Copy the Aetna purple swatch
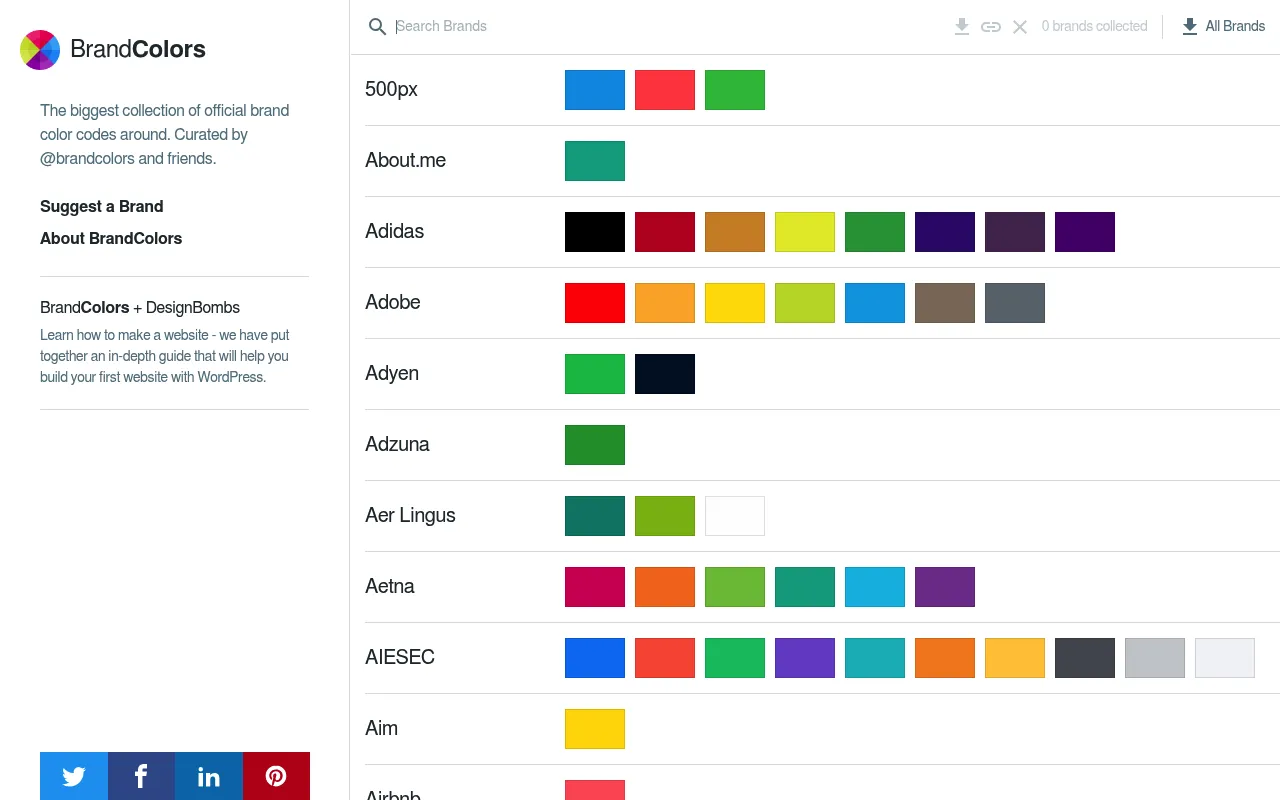The image size is (1280, 800). (945, 587)
